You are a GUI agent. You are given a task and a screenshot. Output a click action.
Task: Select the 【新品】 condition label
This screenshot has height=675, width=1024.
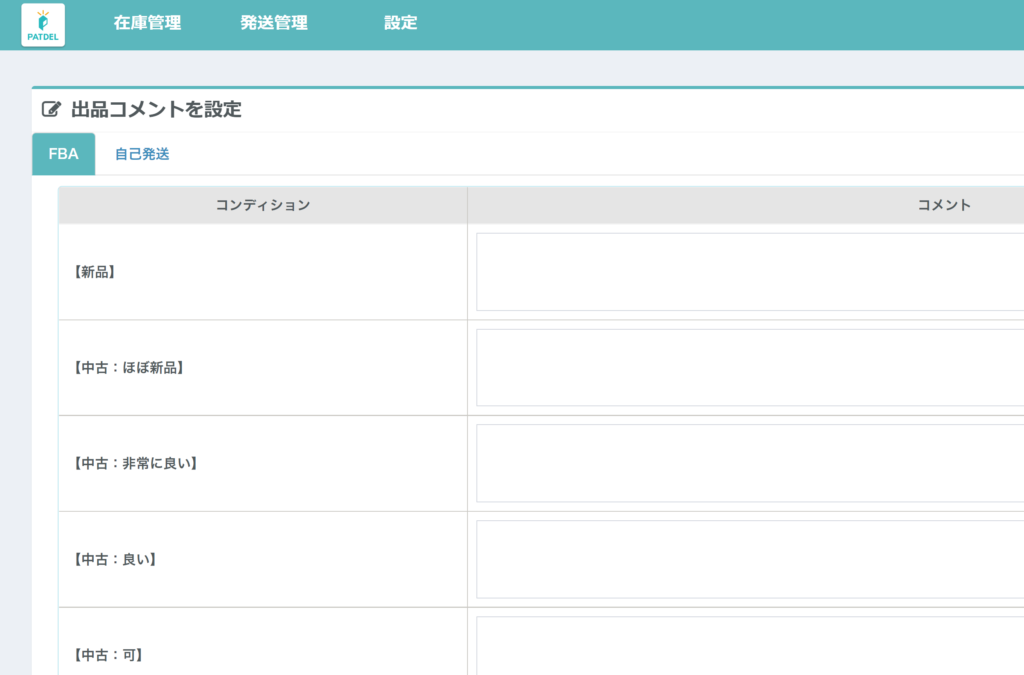(x=94, y=272)
